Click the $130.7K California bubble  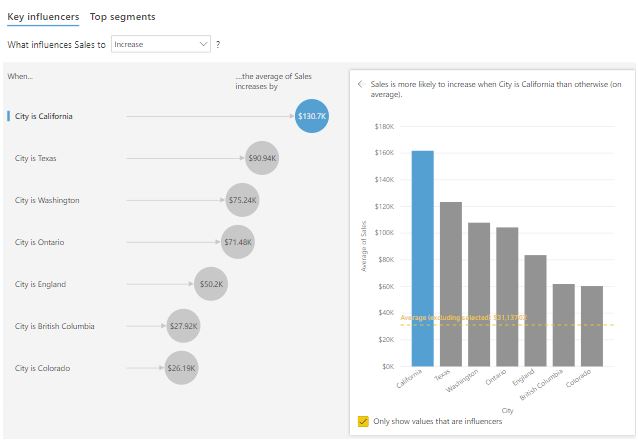[312, 116]
